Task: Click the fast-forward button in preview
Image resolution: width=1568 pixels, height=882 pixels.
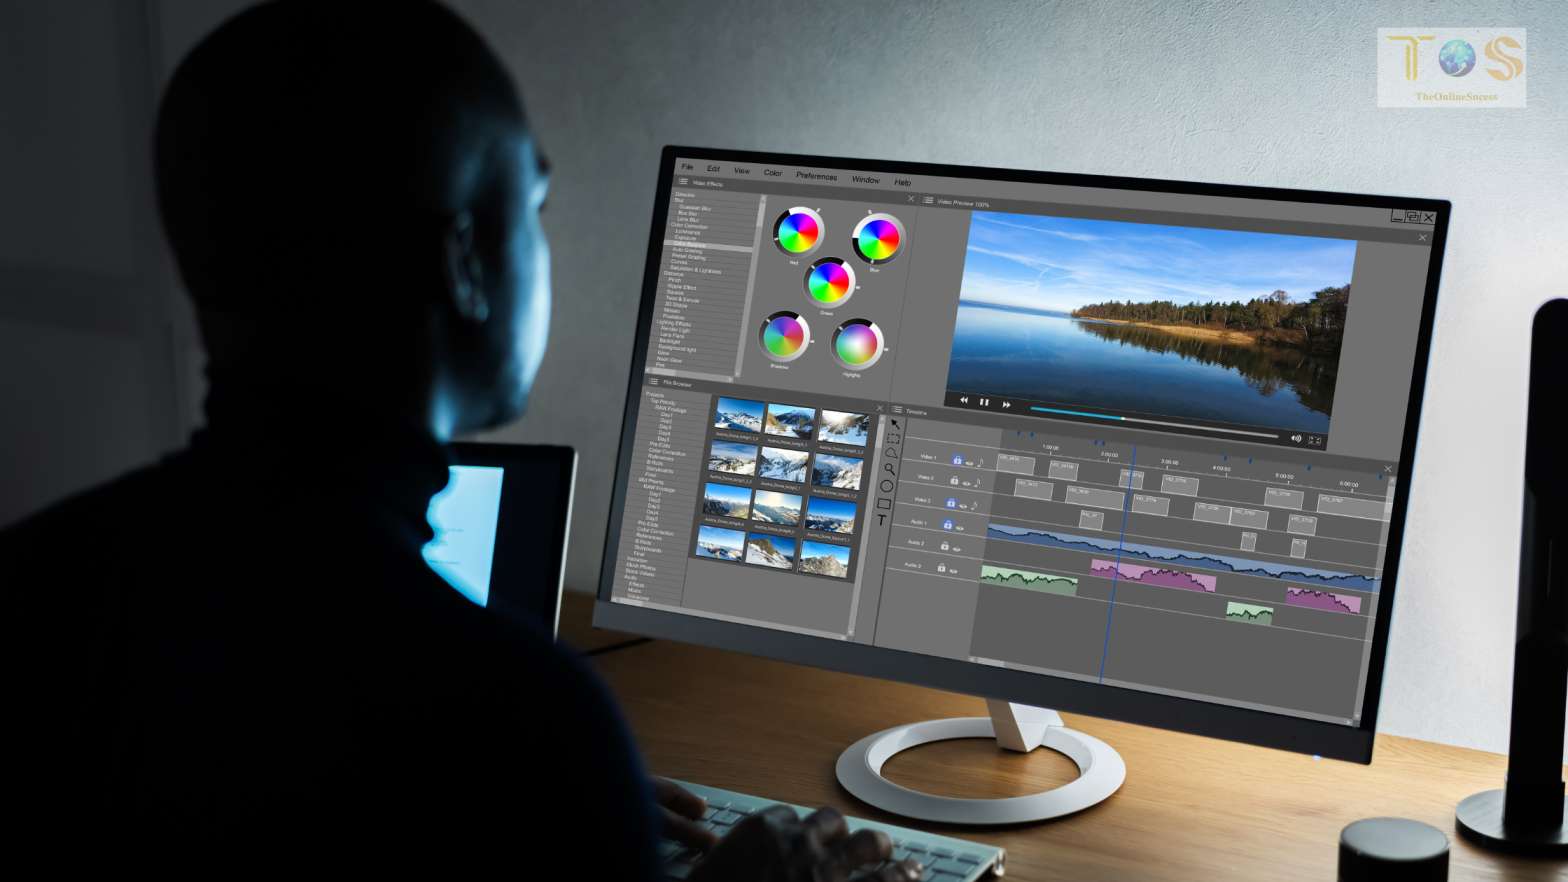Action: tap(1006, 404)
